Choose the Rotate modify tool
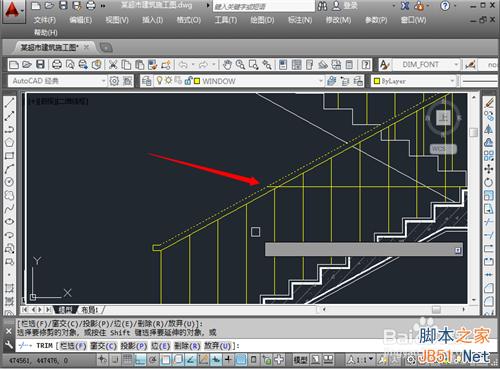Viewport: 500px width, 370px height. click(489, 182)
